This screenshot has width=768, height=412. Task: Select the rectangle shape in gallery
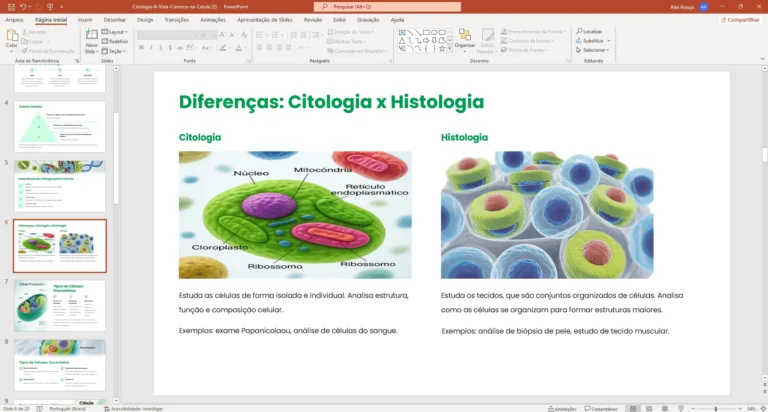coord(426,32)
